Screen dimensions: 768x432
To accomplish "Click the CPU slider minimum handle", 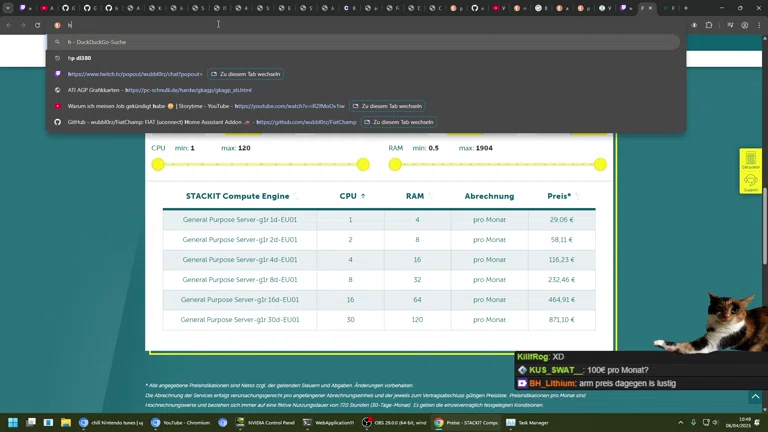I will click(x=158, y=164).
